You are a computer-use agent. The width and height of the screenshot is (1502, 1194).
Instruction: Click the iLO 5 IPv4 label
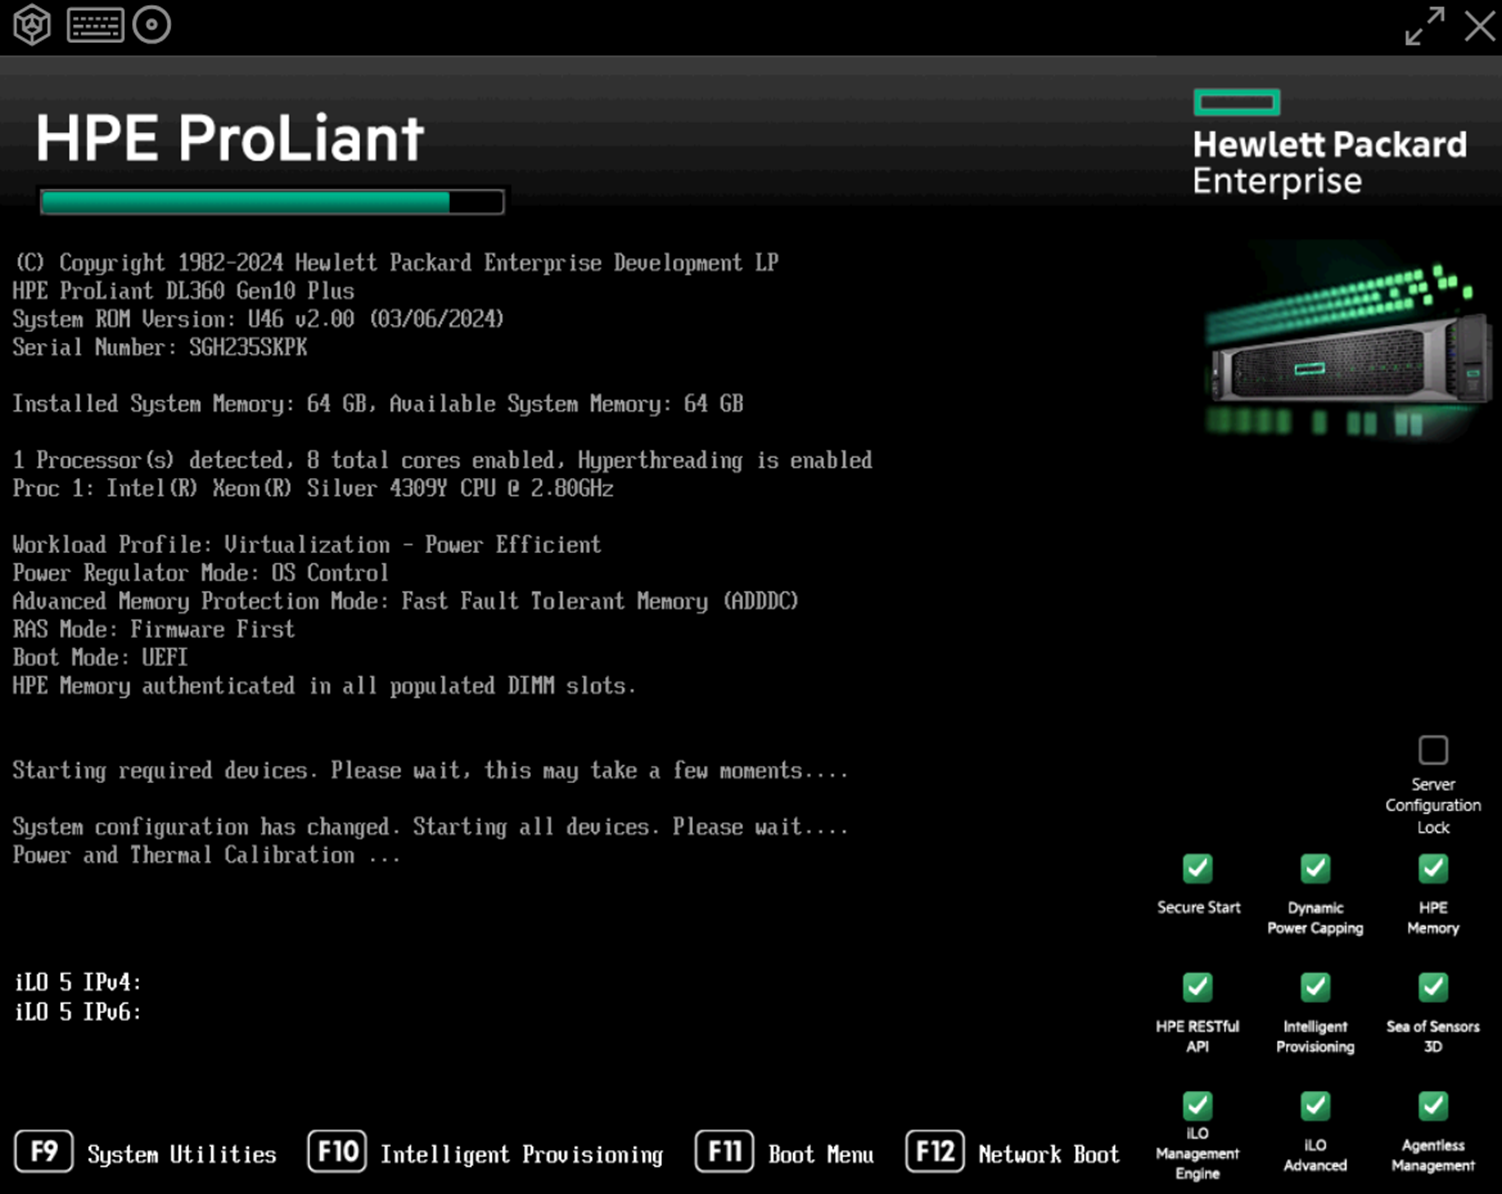click(78, 982)
